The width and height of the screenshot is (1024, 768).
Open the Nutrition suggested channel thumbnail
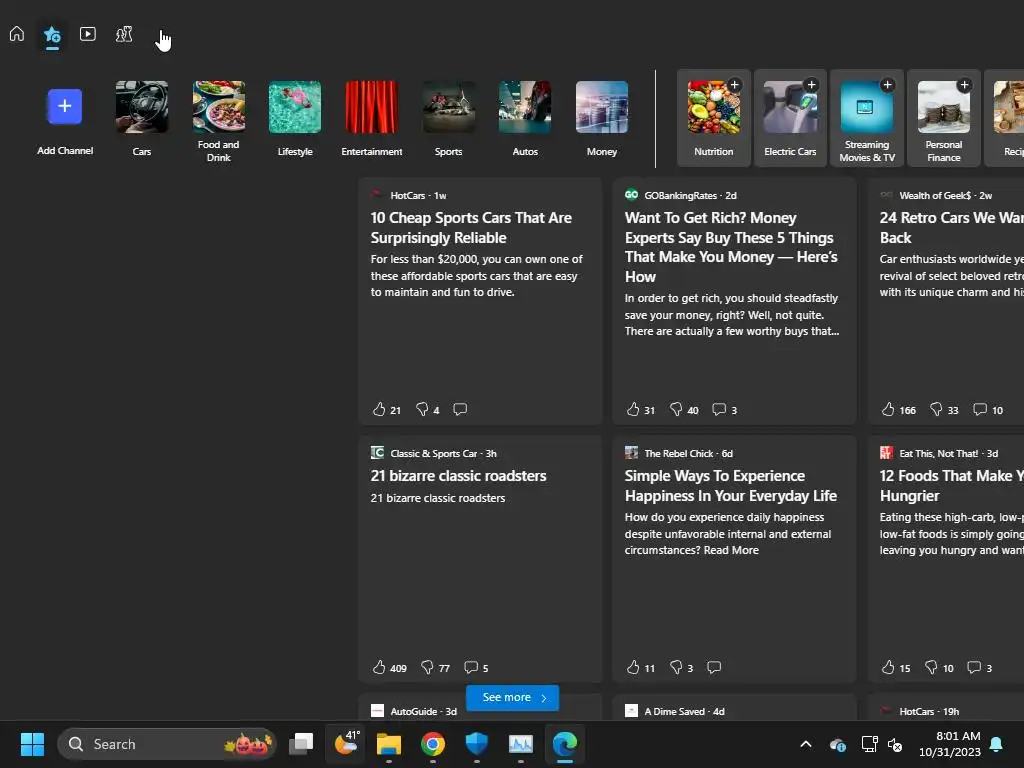coord(713,108)
